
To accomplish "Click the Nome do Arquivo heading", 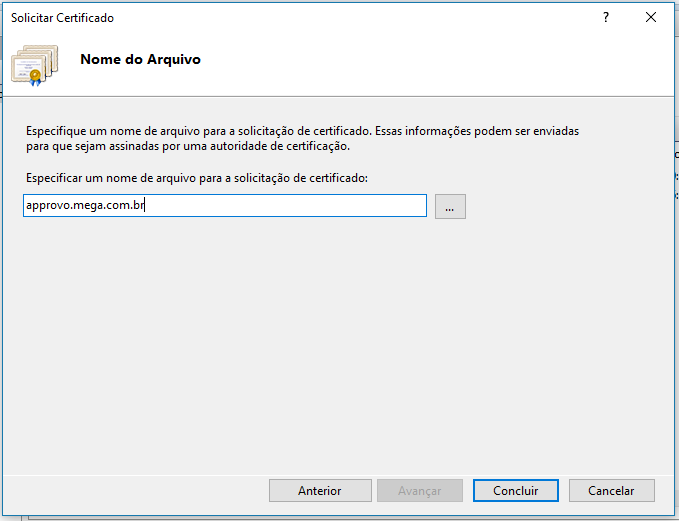I will [x=140, y=59].
